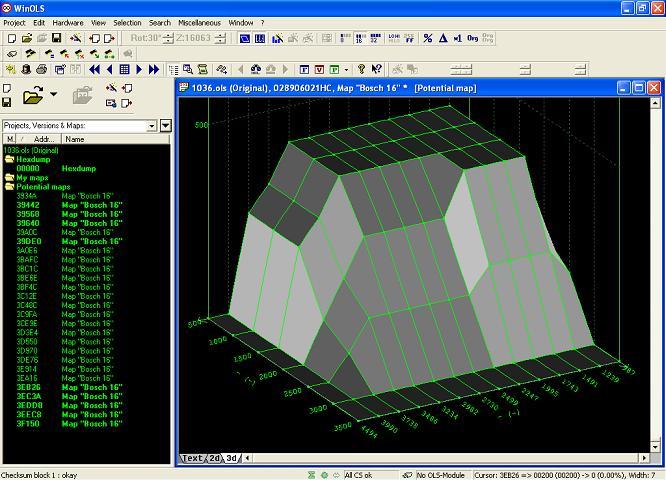666x480 pixels.
Task: Click the key icon in third toolbar
Action: [x=361, y=69]
